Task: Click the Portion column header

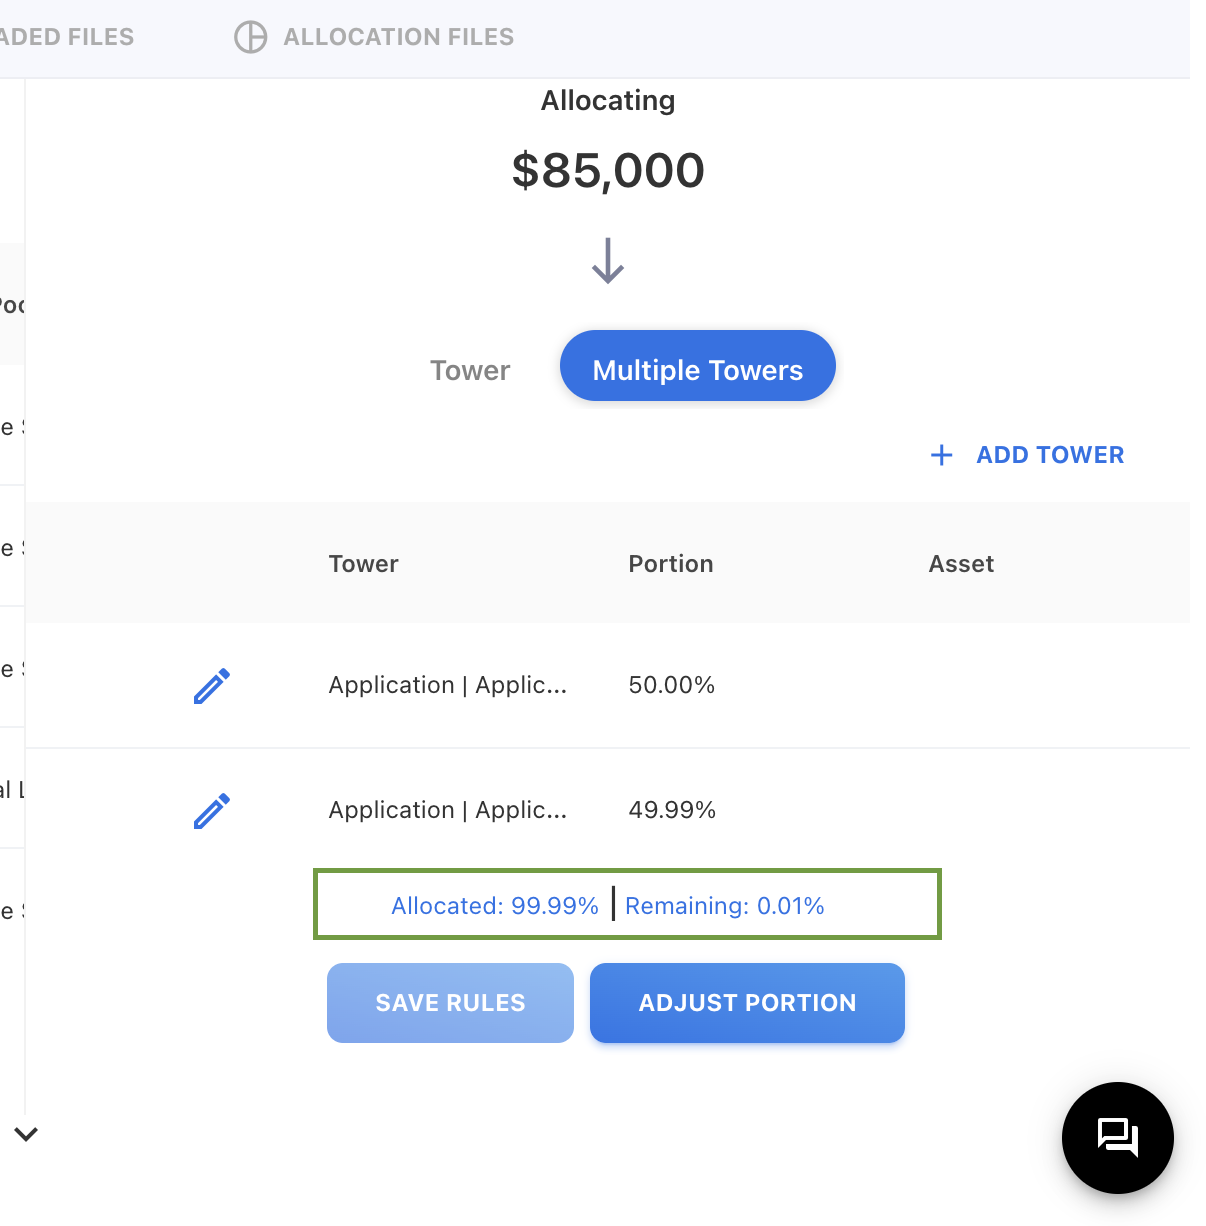Action: tap(670, 564)
